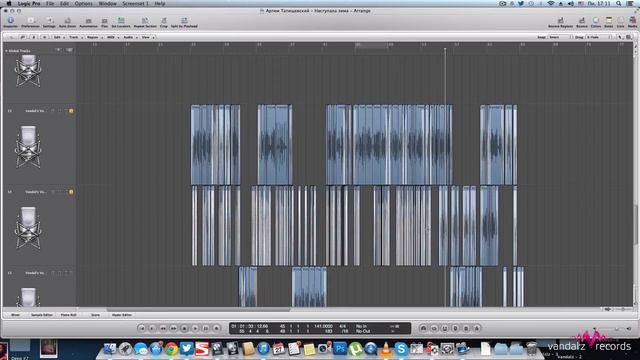Open project Settings in the toolbar
Viewport: 640px width, 360px height.
(x=49, y=22)
